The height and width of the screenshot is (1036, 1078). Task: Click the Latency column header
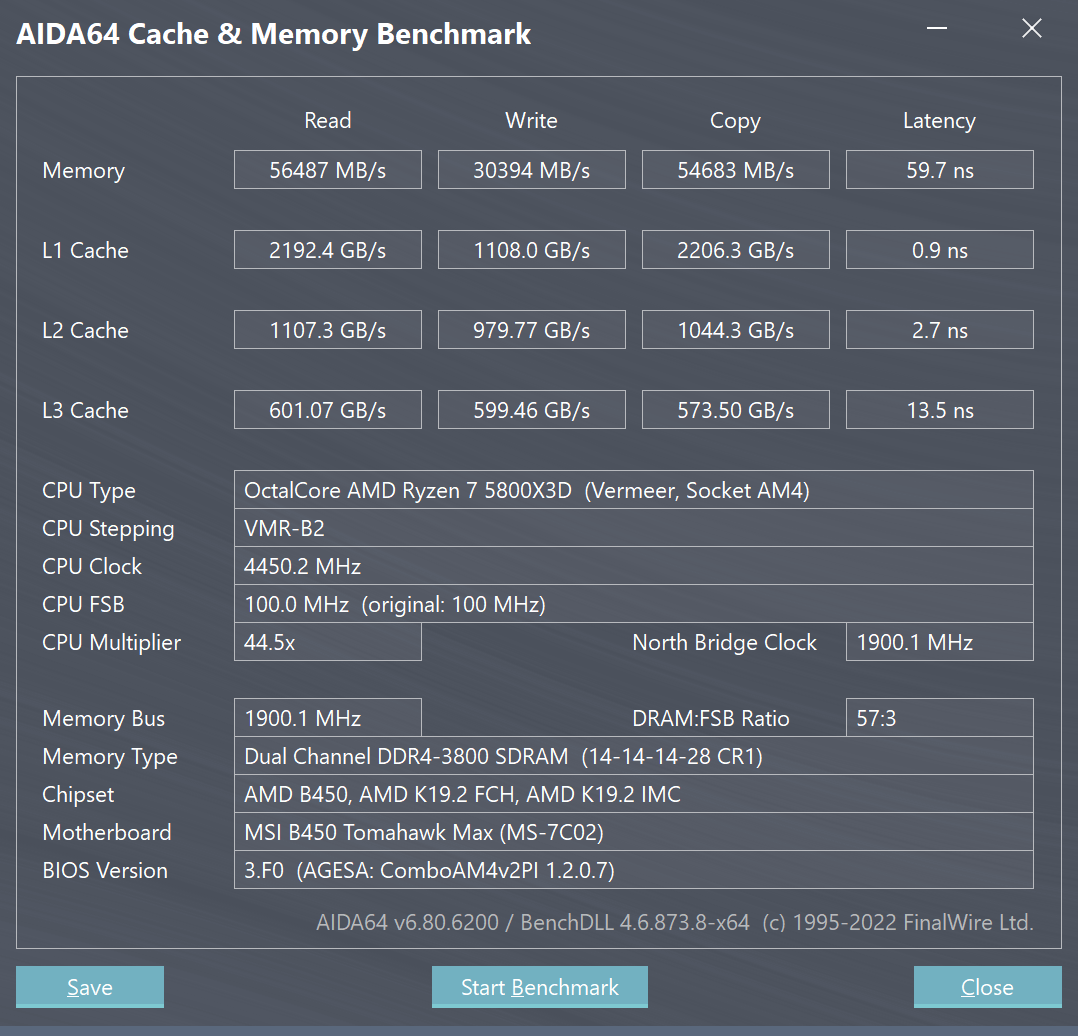click(939, 121)
